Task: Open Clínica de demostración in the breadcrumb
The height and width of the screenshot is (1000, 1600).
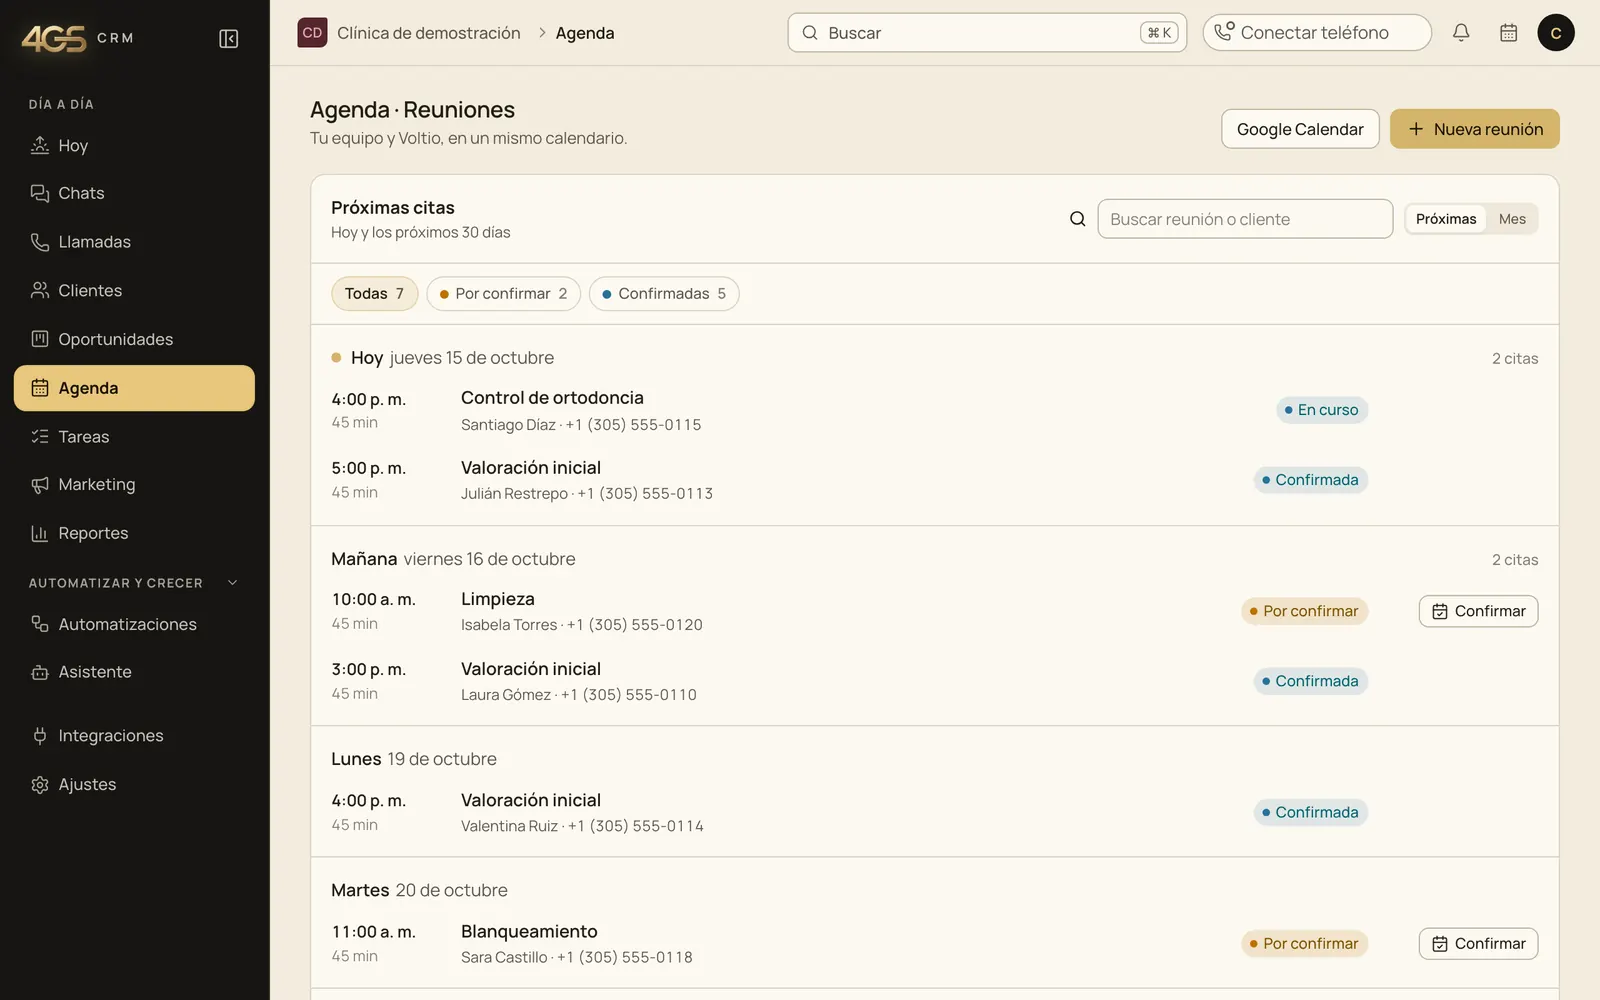Action: point(429,33)
